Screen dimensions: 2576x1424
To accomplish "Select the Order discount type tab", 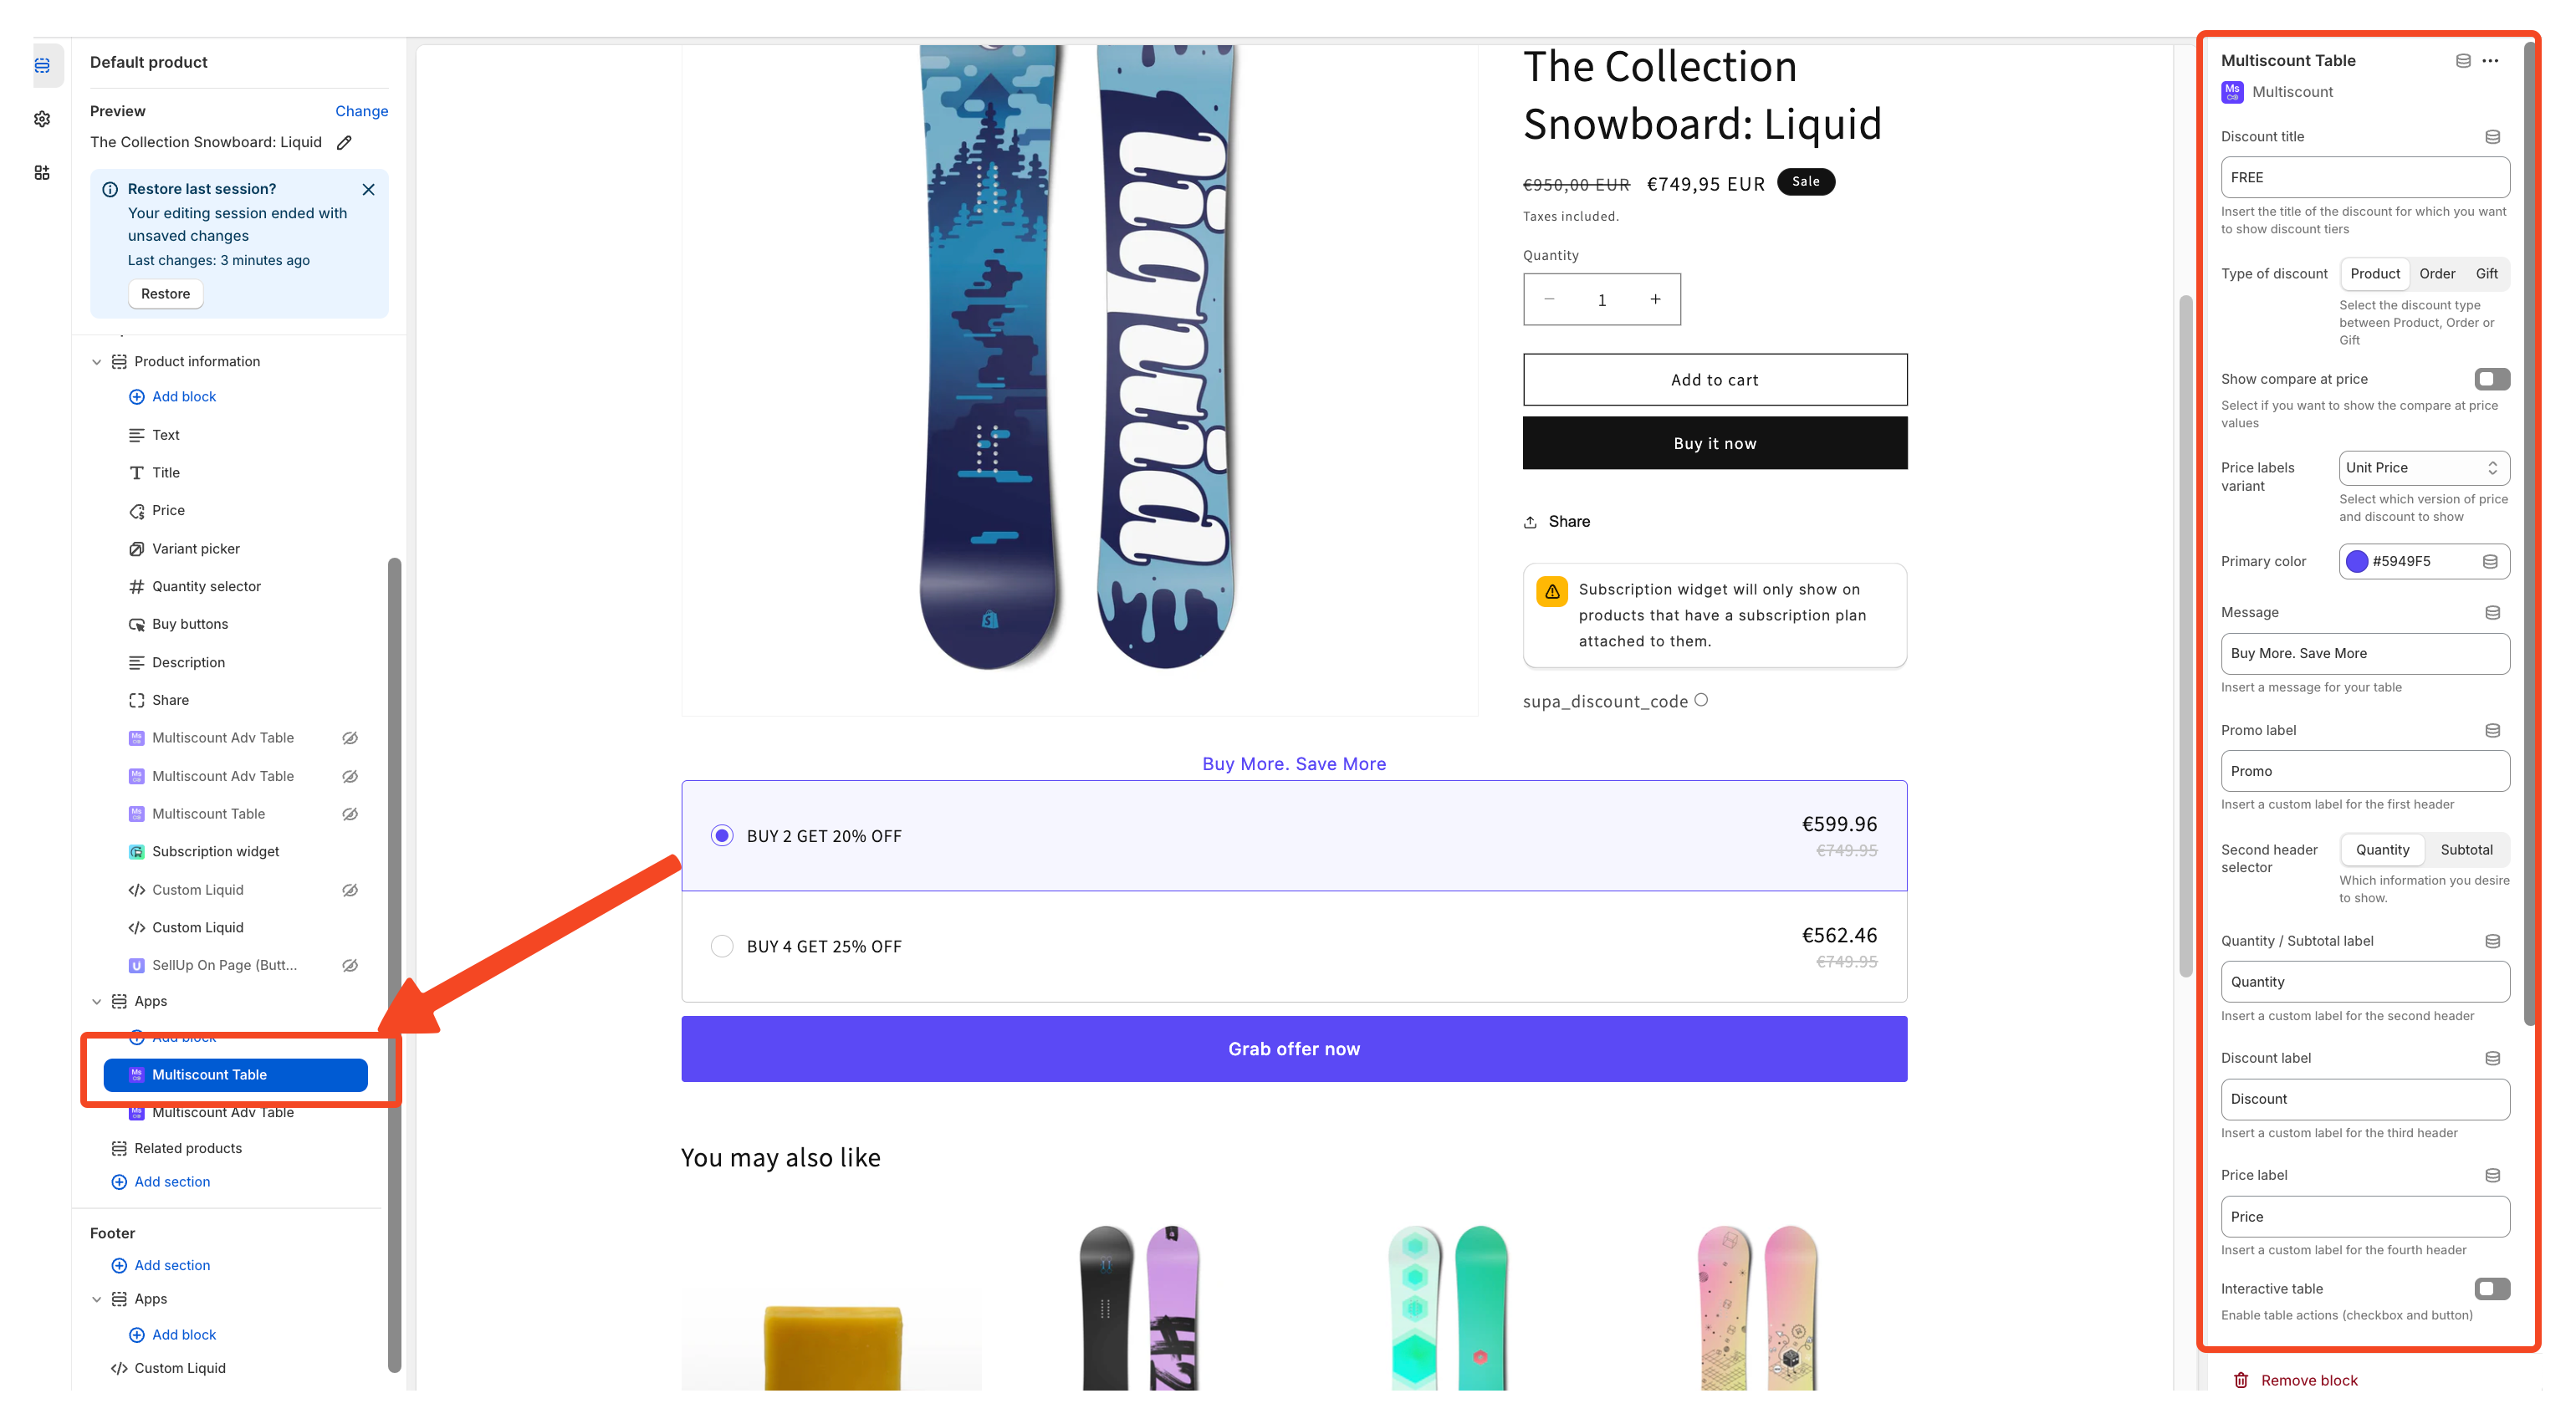I will point(2436,274).
